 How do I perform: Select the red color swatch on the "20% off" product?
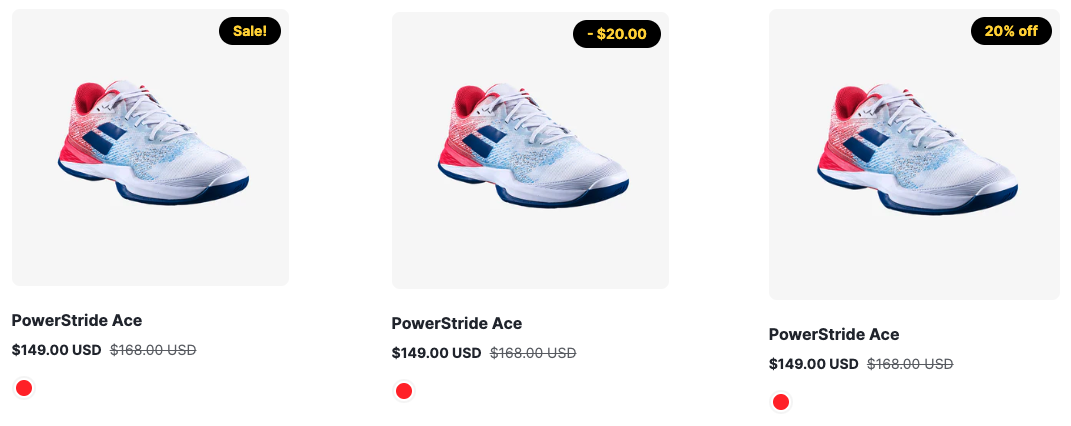click(781, 402)
